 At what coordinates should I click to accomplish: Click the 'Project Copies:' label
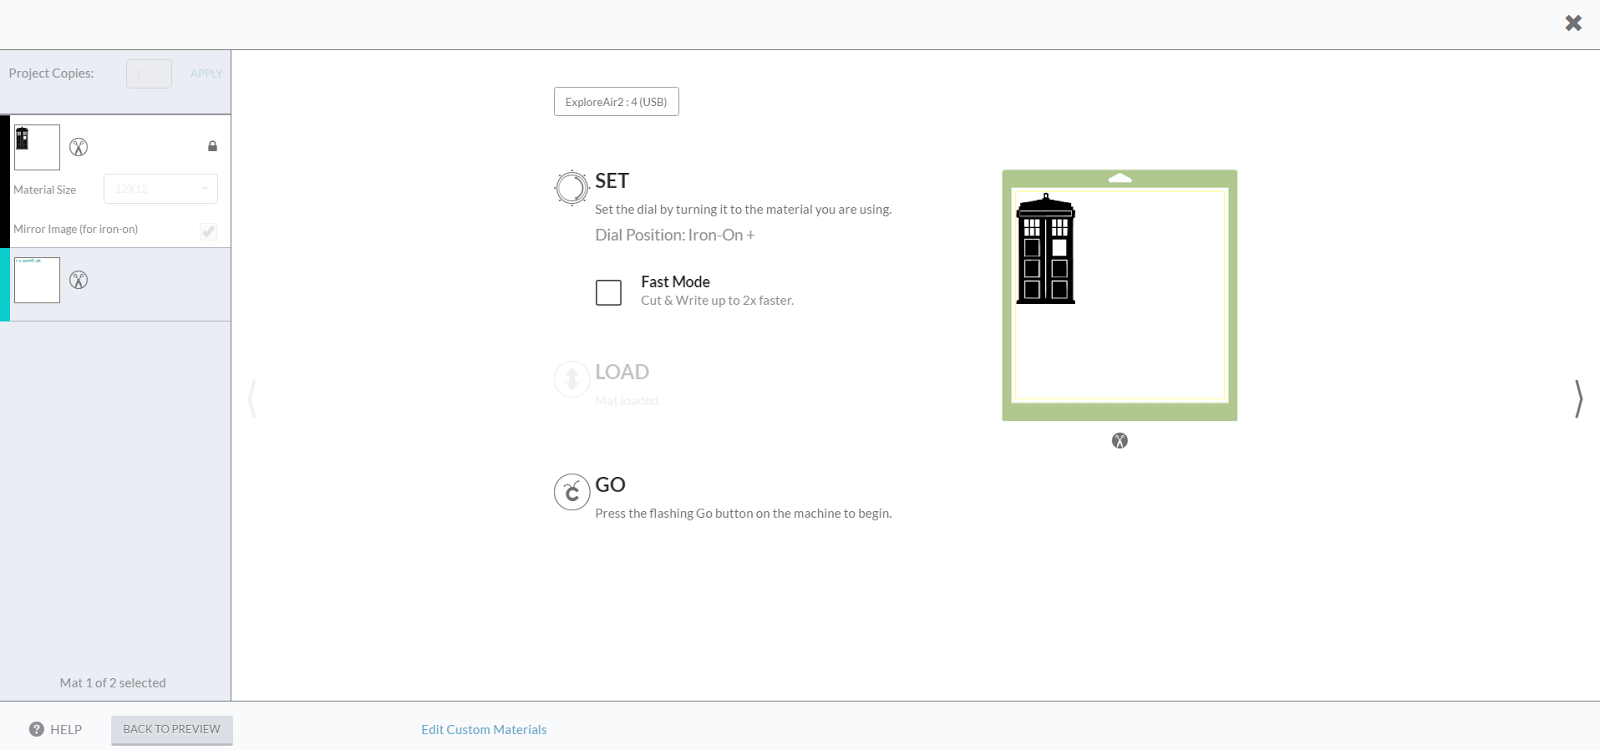[x=51, y=73]
